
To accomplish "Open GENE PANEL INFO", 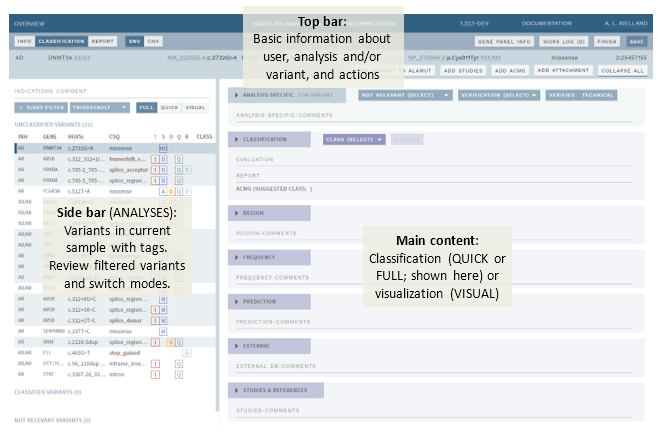I will (x=501, y=41).
